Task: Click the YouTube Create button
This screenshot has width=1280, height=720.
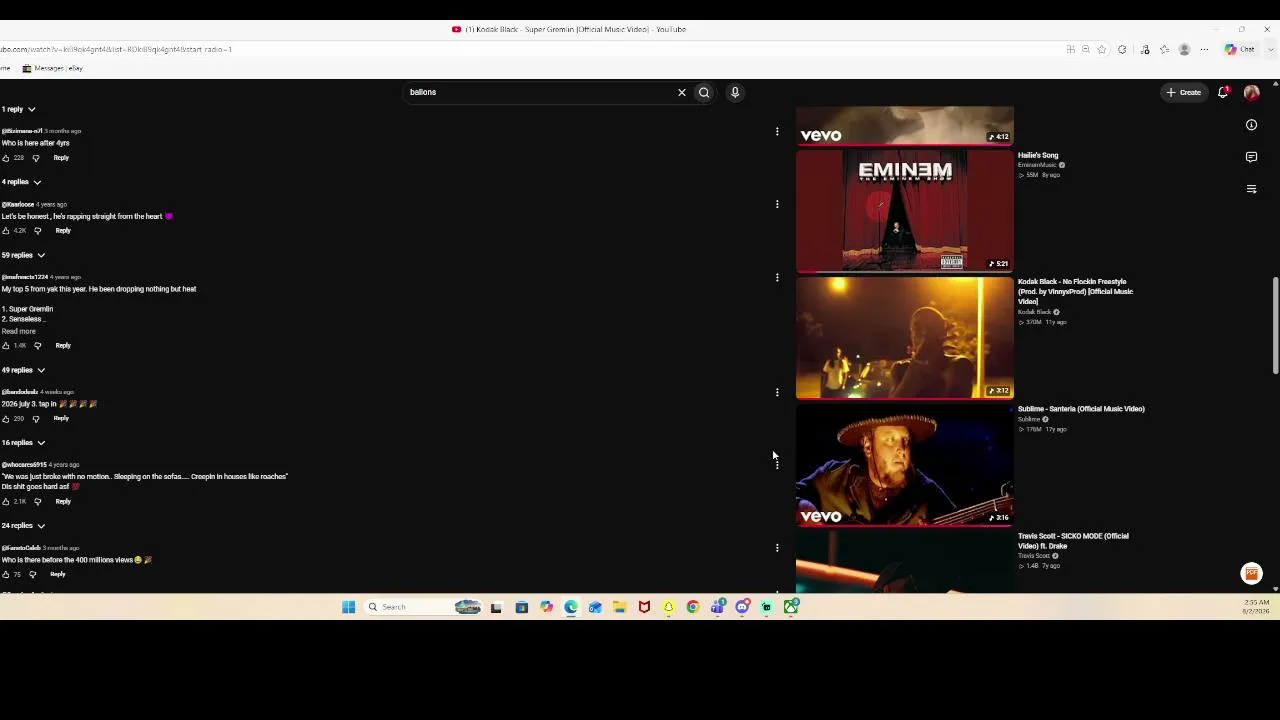Action: click(1184, 92)
